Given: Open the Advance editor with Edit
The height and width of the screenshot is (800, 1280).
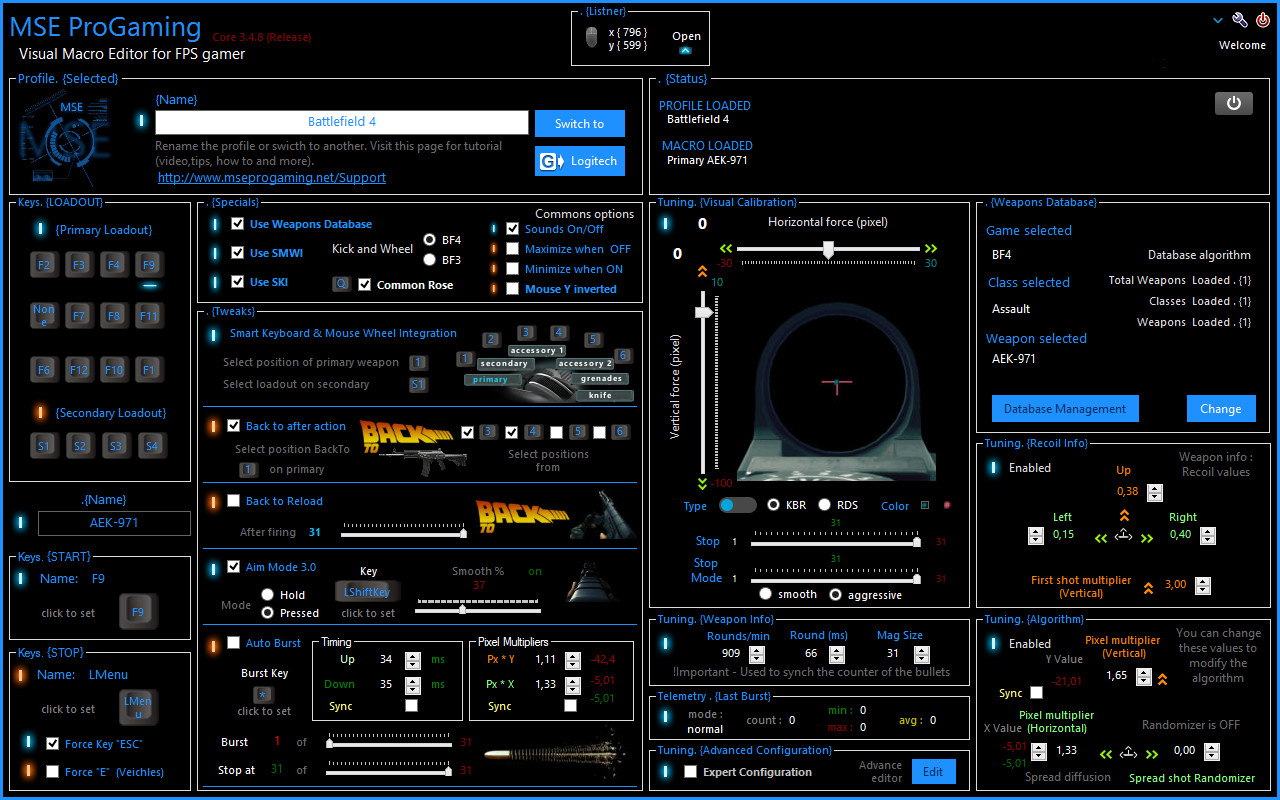Looking at the screenshot, I should click(x=933, y=772).
